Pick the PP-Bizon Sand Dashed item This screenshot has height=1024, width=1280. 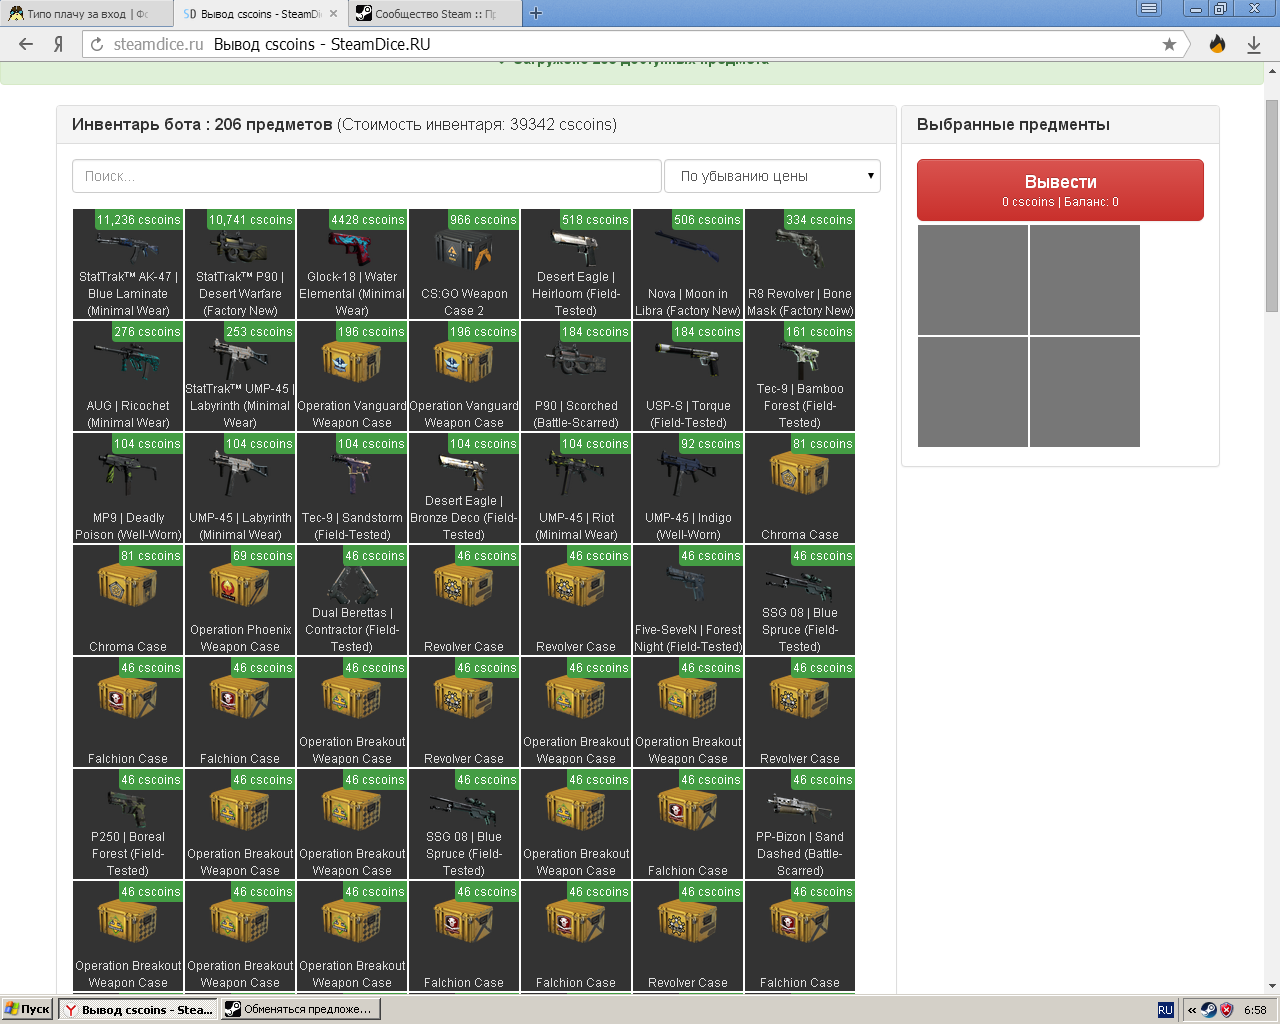[800, 824]
